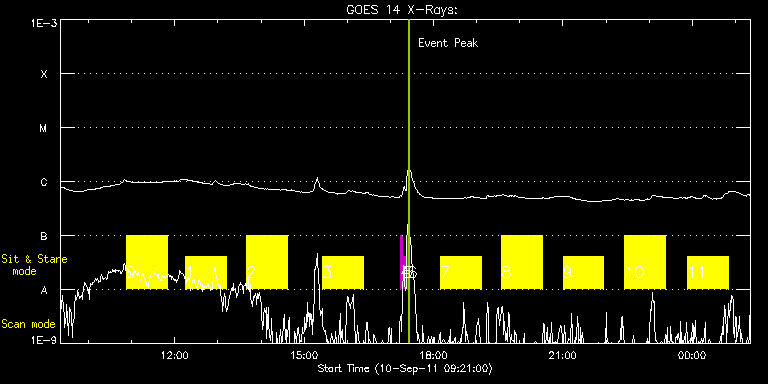Select yellow scan block labeled 1
This screenshot has width=768, height=384.
(206, 272)
